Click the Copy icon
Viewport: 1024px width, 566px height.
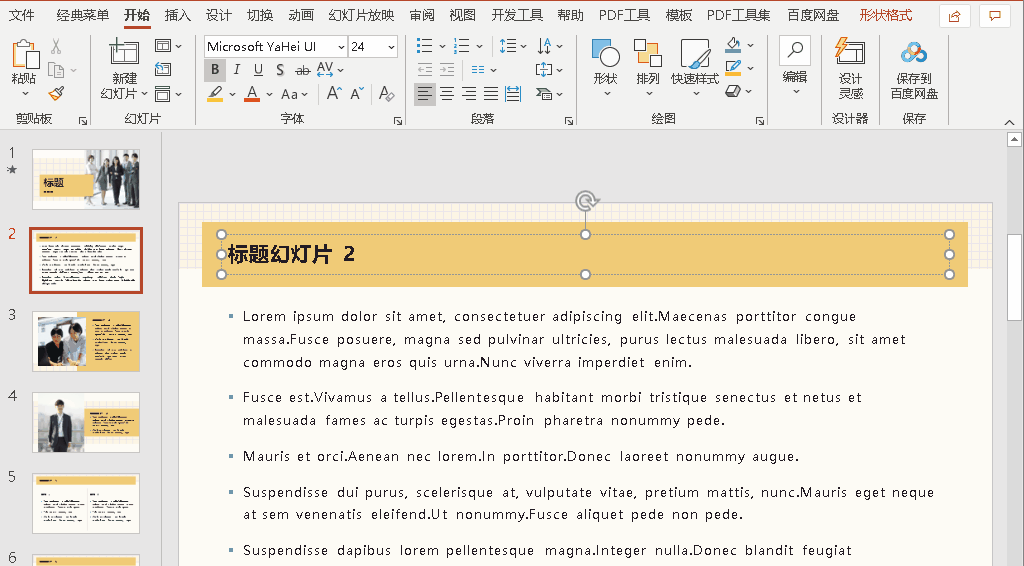tap(56, 69)
